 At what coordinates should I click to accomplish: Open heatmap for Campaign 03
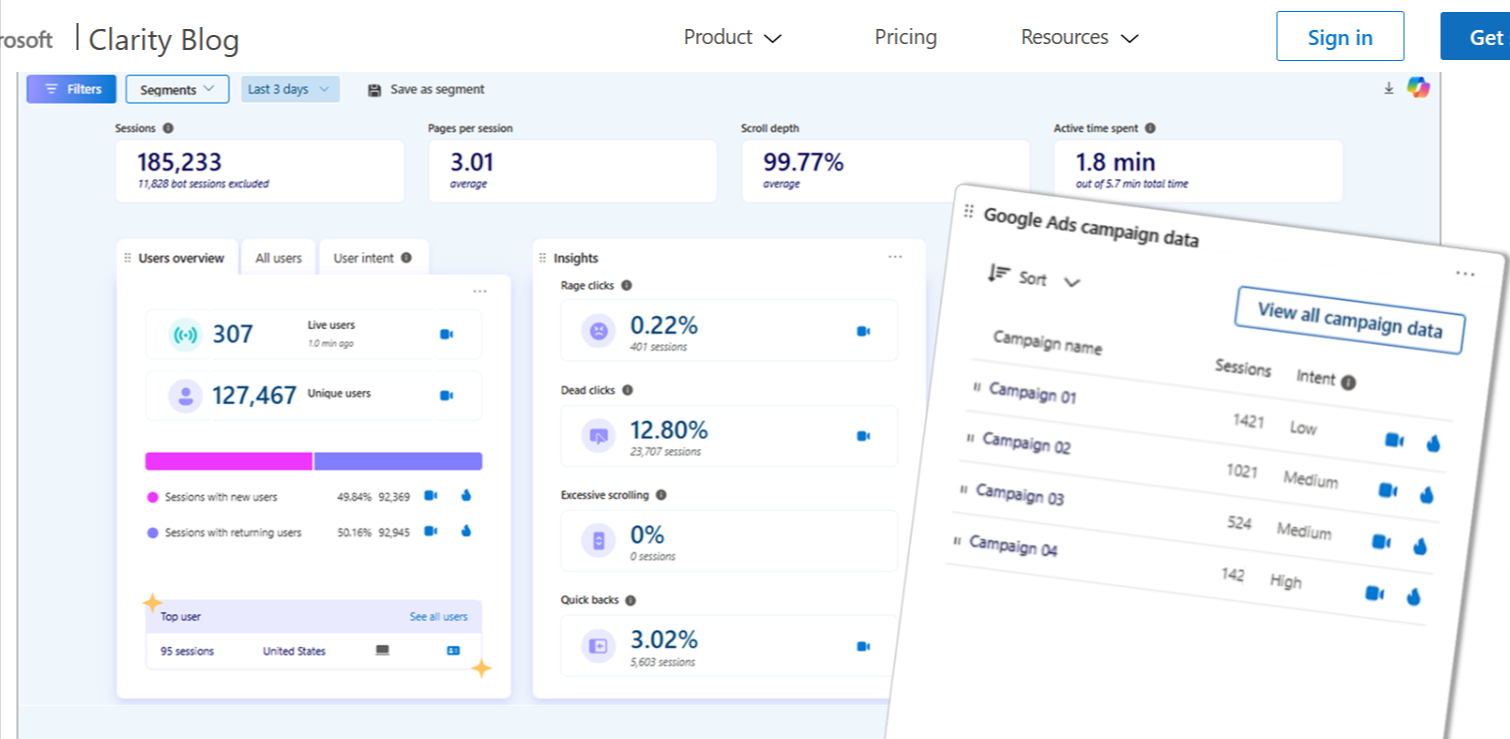click(1420, 546)
